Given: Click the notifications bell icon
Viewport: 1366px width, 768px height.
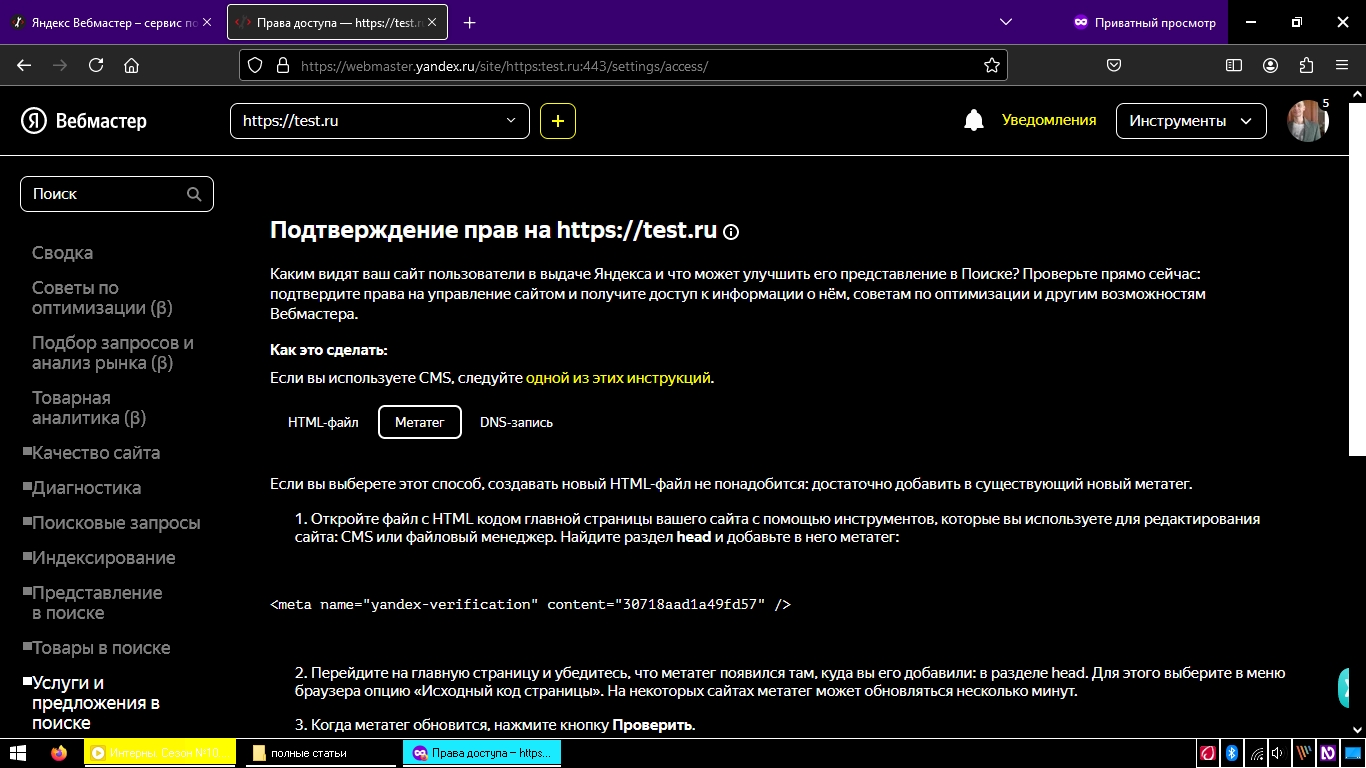Looking at the screenshot, I should (974, 121).
